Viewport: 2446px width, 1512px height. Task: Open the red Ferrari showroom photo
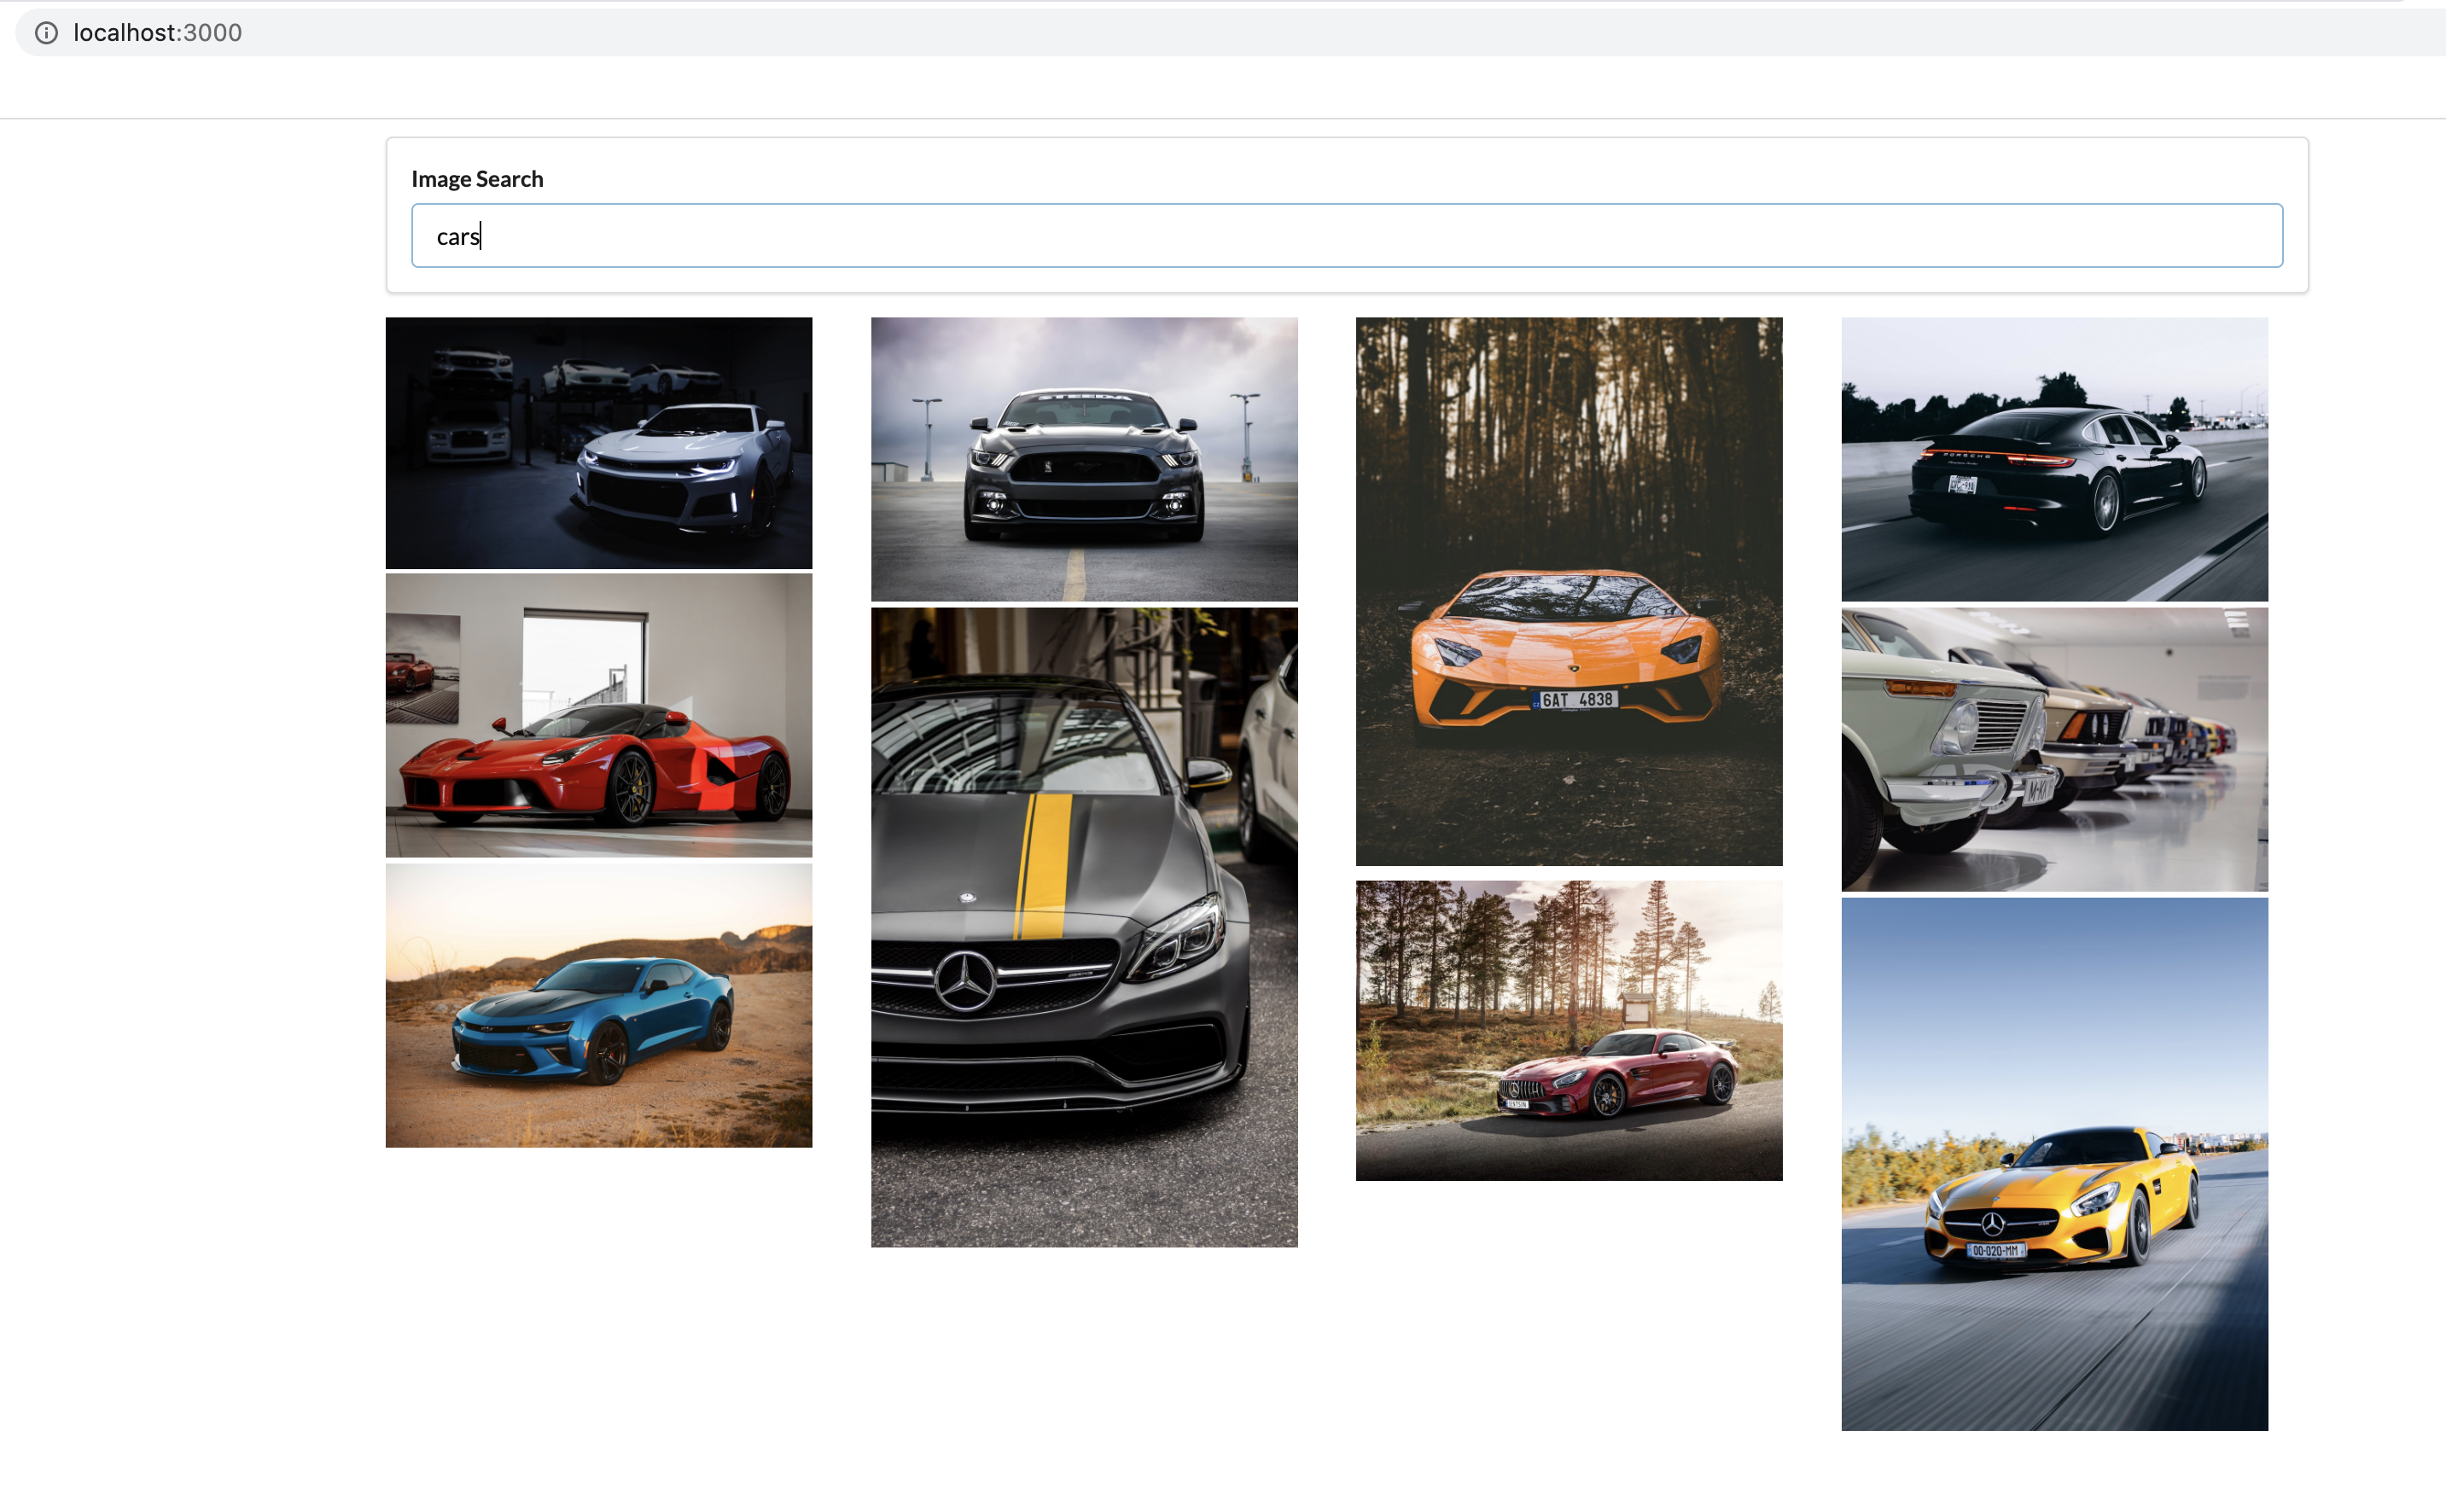pos(599,716)
